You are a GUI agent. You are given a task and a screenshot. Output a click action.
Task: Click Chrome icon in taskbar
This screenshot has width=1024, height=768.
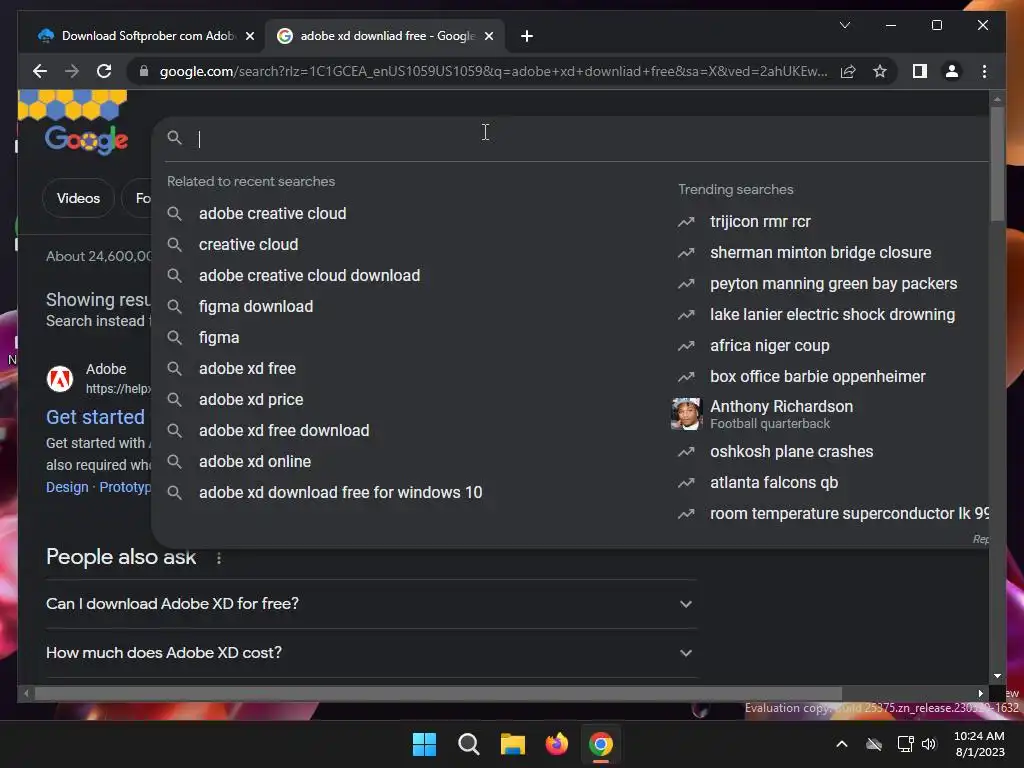(x=601, y=744)
